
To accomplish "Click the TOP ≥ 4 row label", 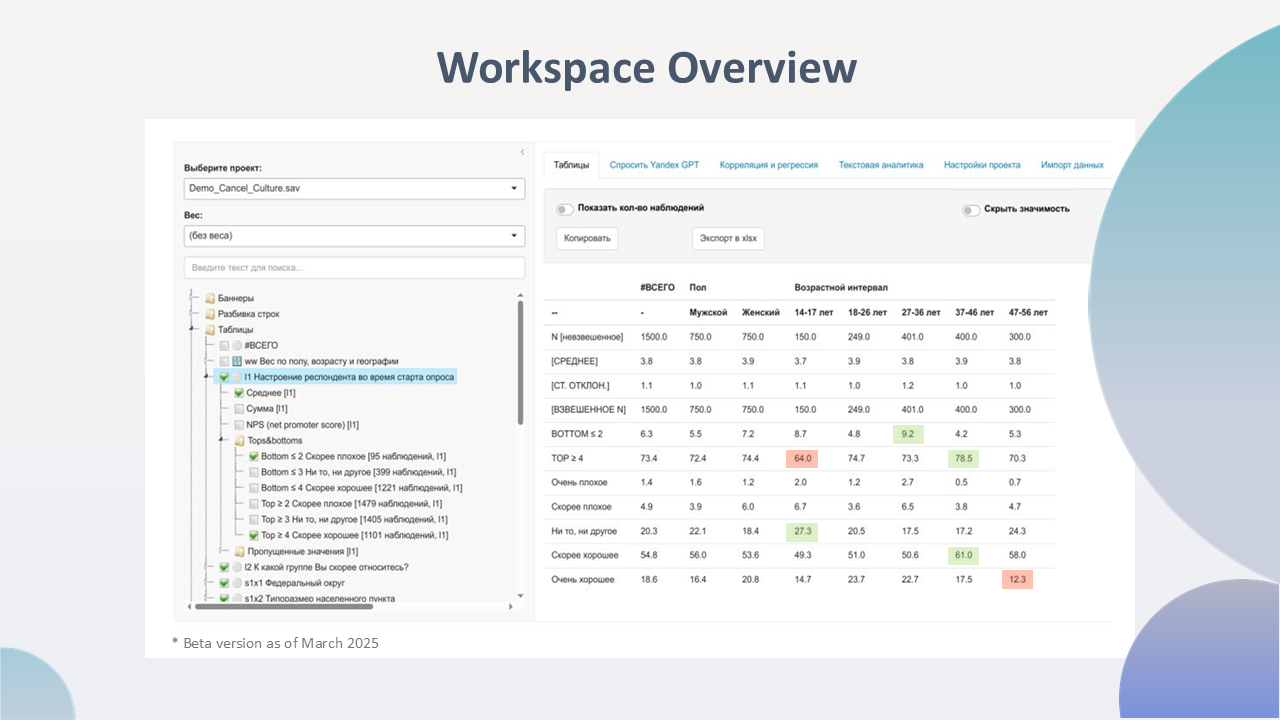I will coord(567,458).
